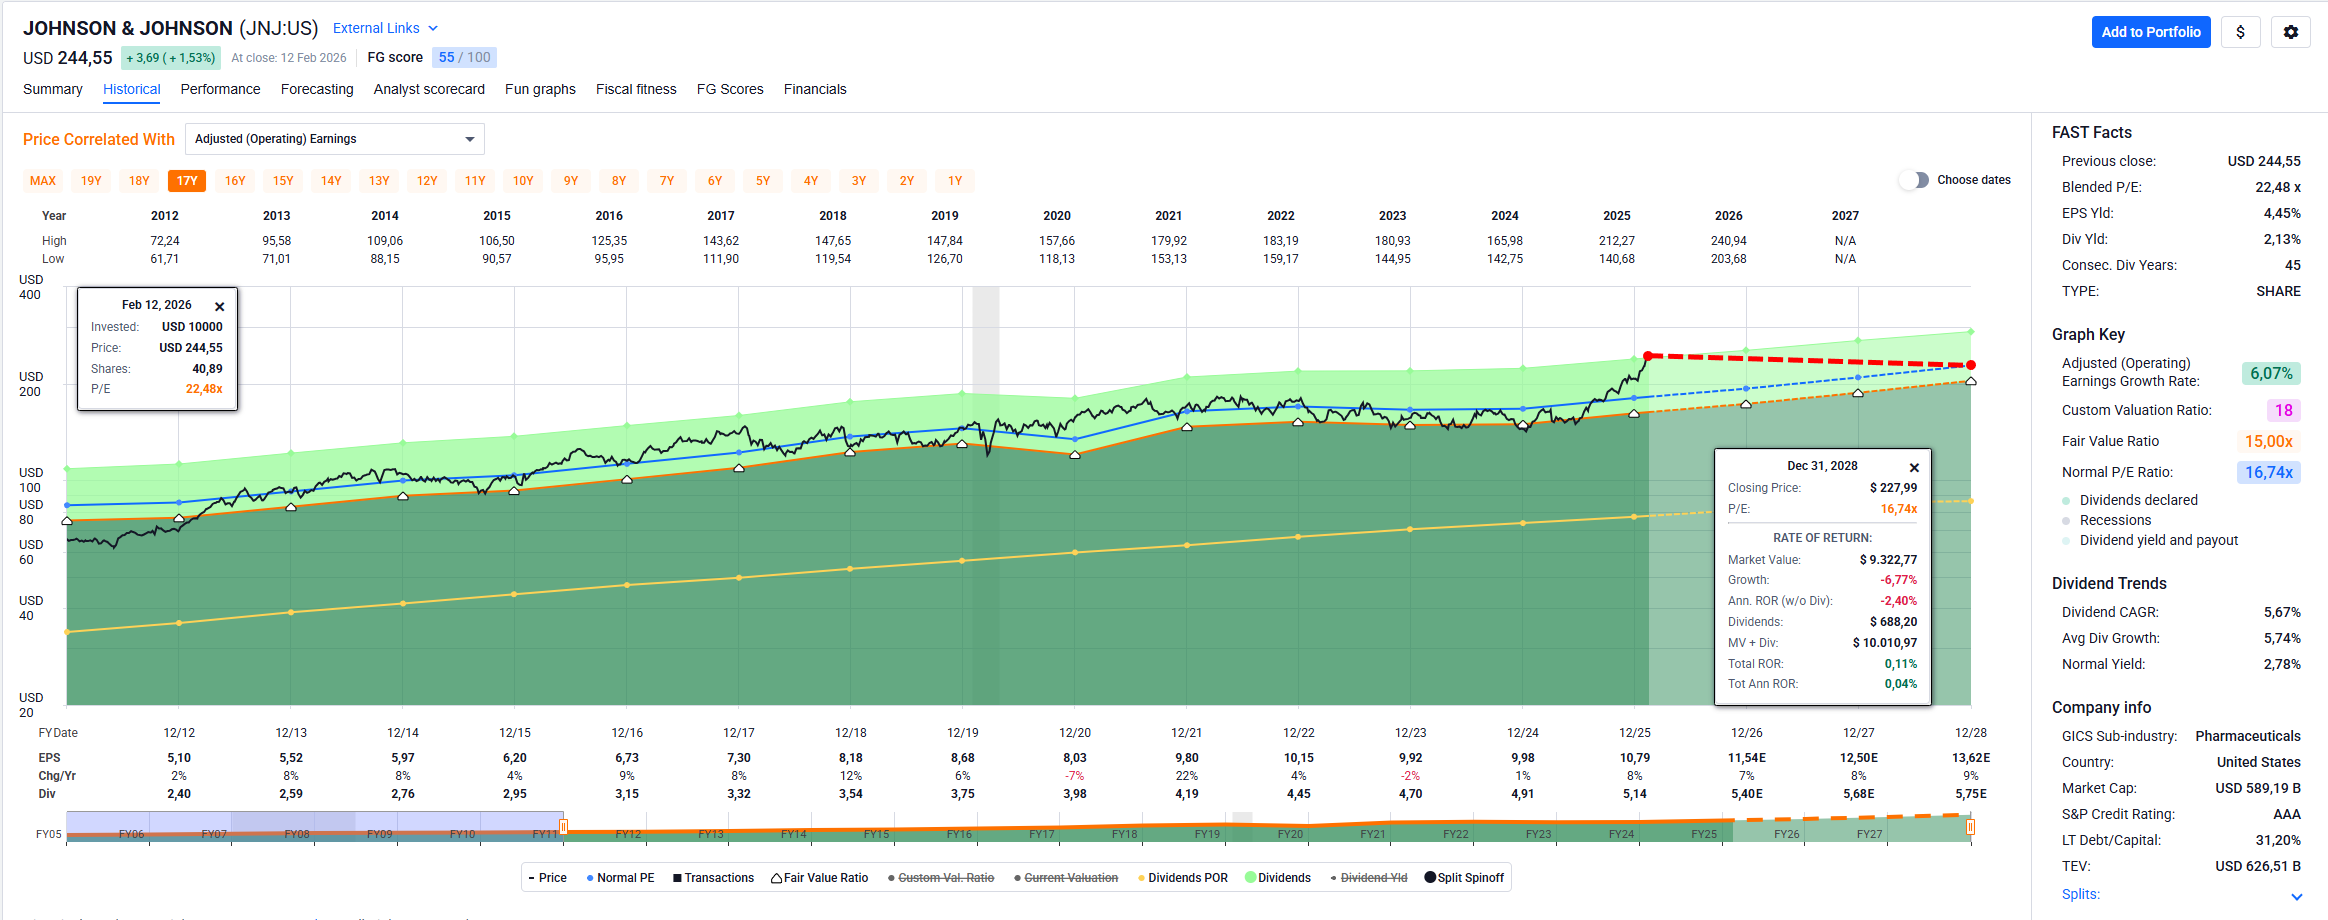
Task: Open the Price Correlated With dropdown
Action: pyautogui.click(x=335, y=139)
